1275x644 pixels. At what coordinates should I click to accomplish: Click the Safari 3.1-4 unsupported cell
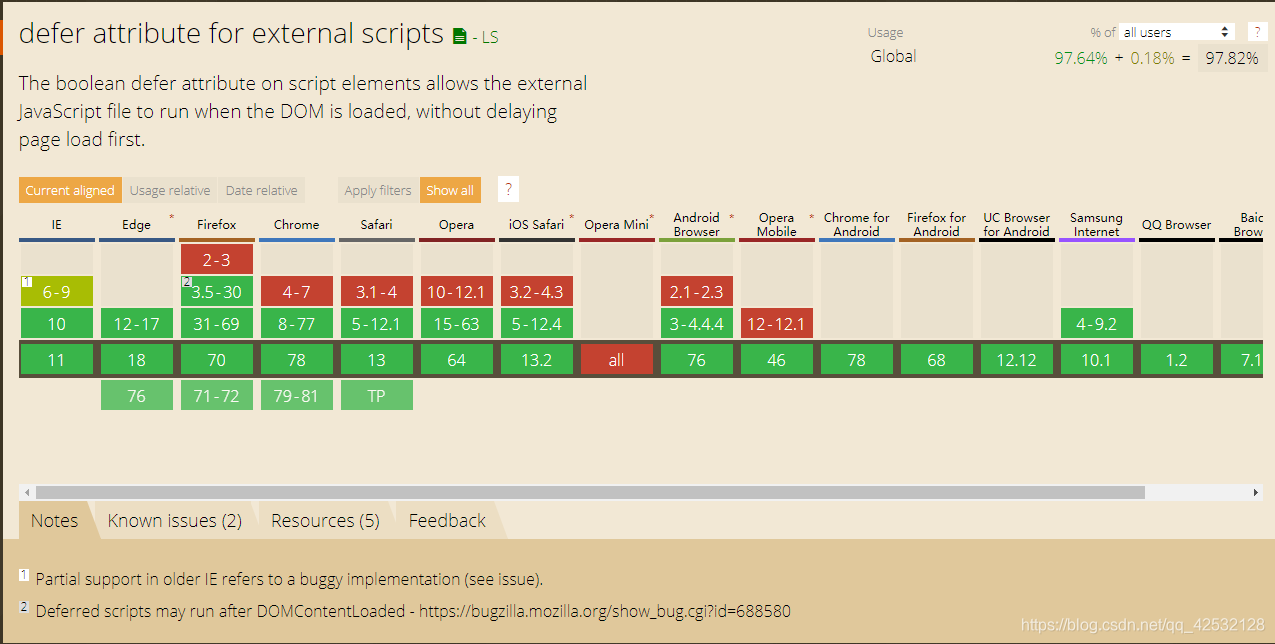pyautogui.click(x=377, y=291)
